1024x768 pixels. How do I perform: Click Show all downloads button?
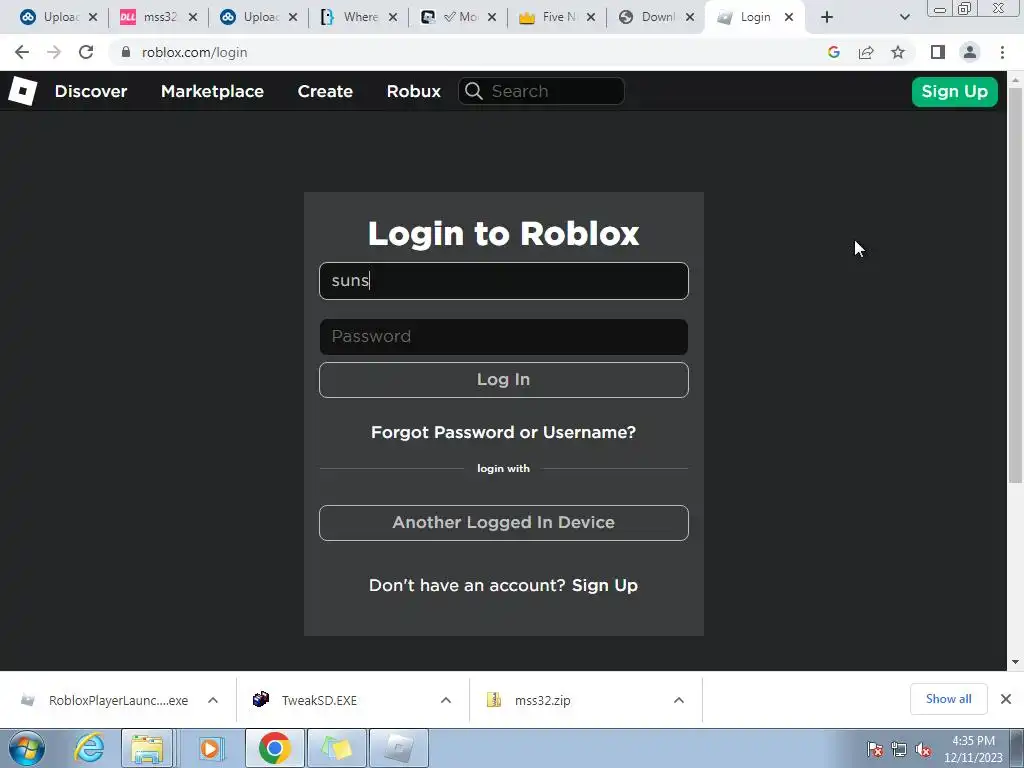click(x=948, y=699)
